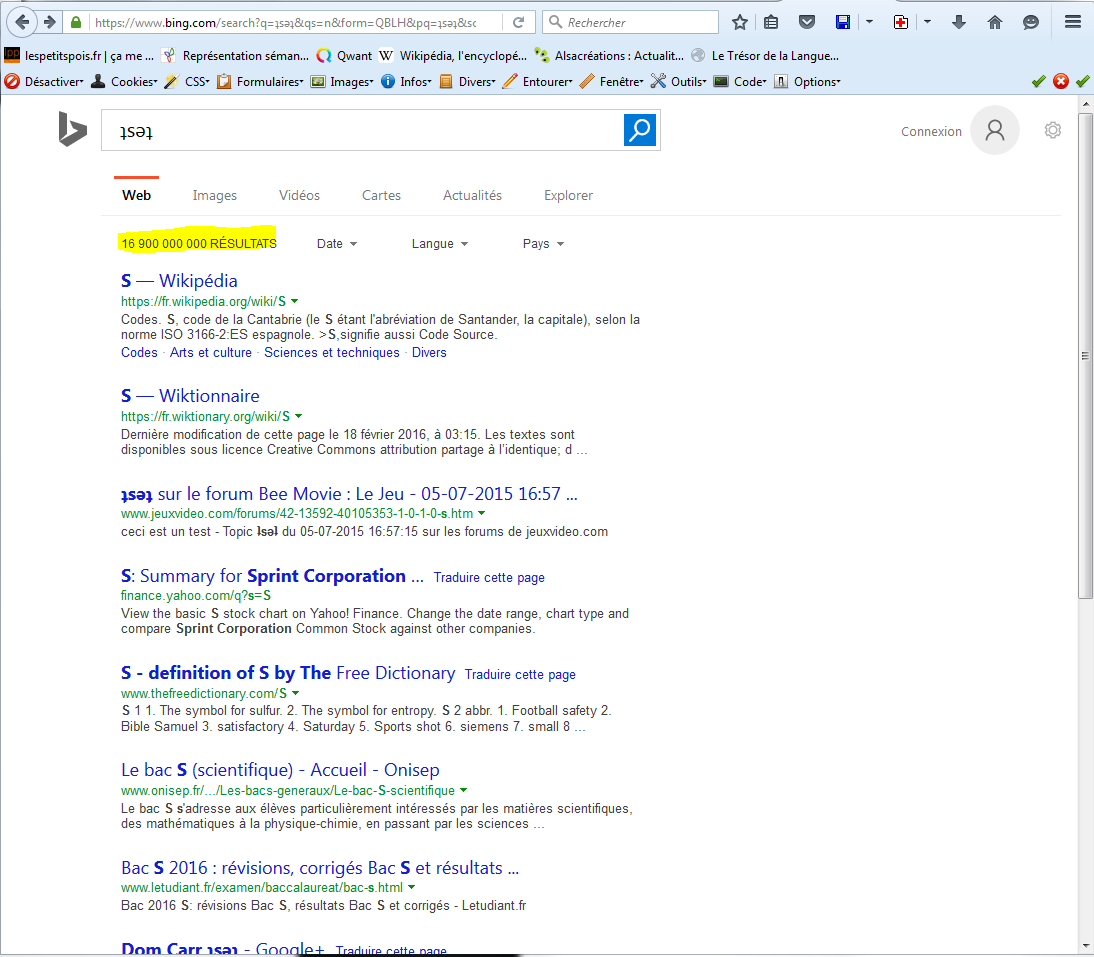Open the Firefox downloads arrow
Screen dimensions: 1094x957
click(959, 22)
